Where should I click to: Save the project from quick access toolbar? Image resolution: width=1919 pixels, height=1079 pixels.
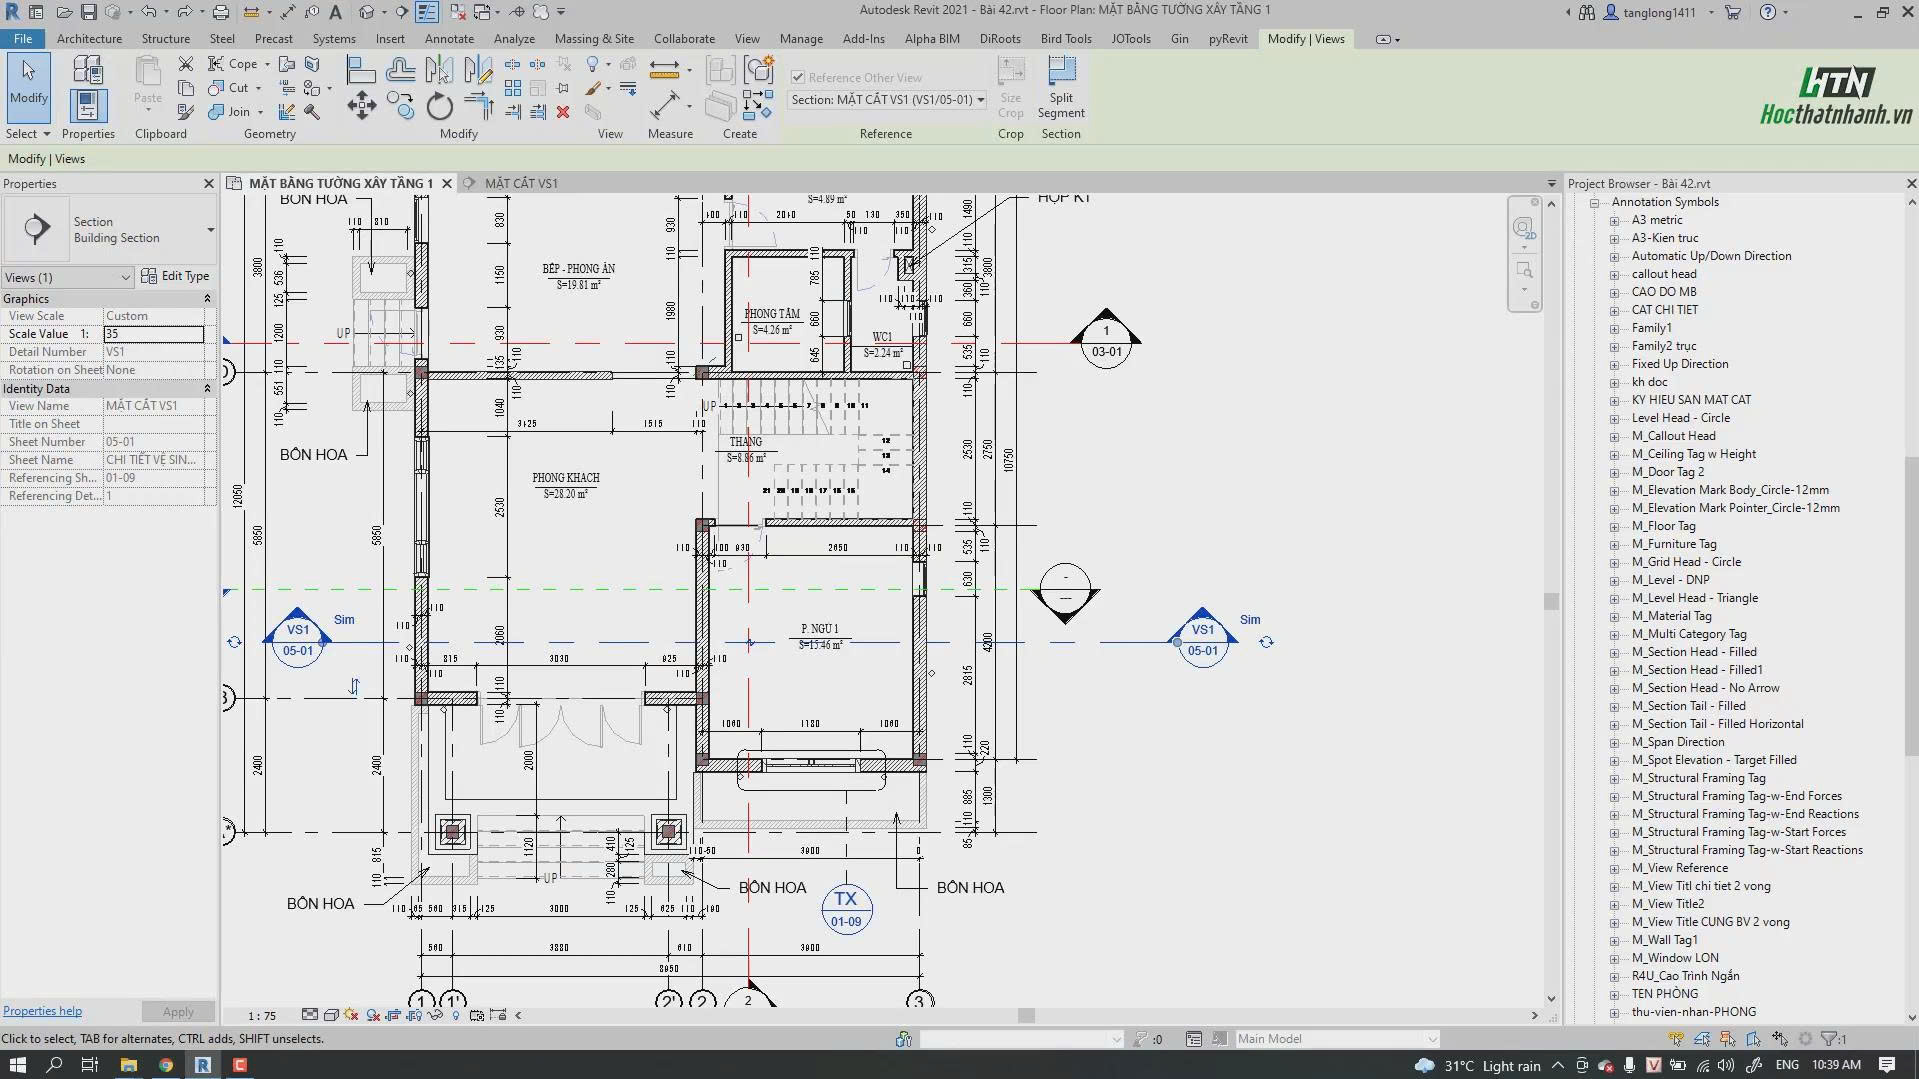(x=89, y=12)
